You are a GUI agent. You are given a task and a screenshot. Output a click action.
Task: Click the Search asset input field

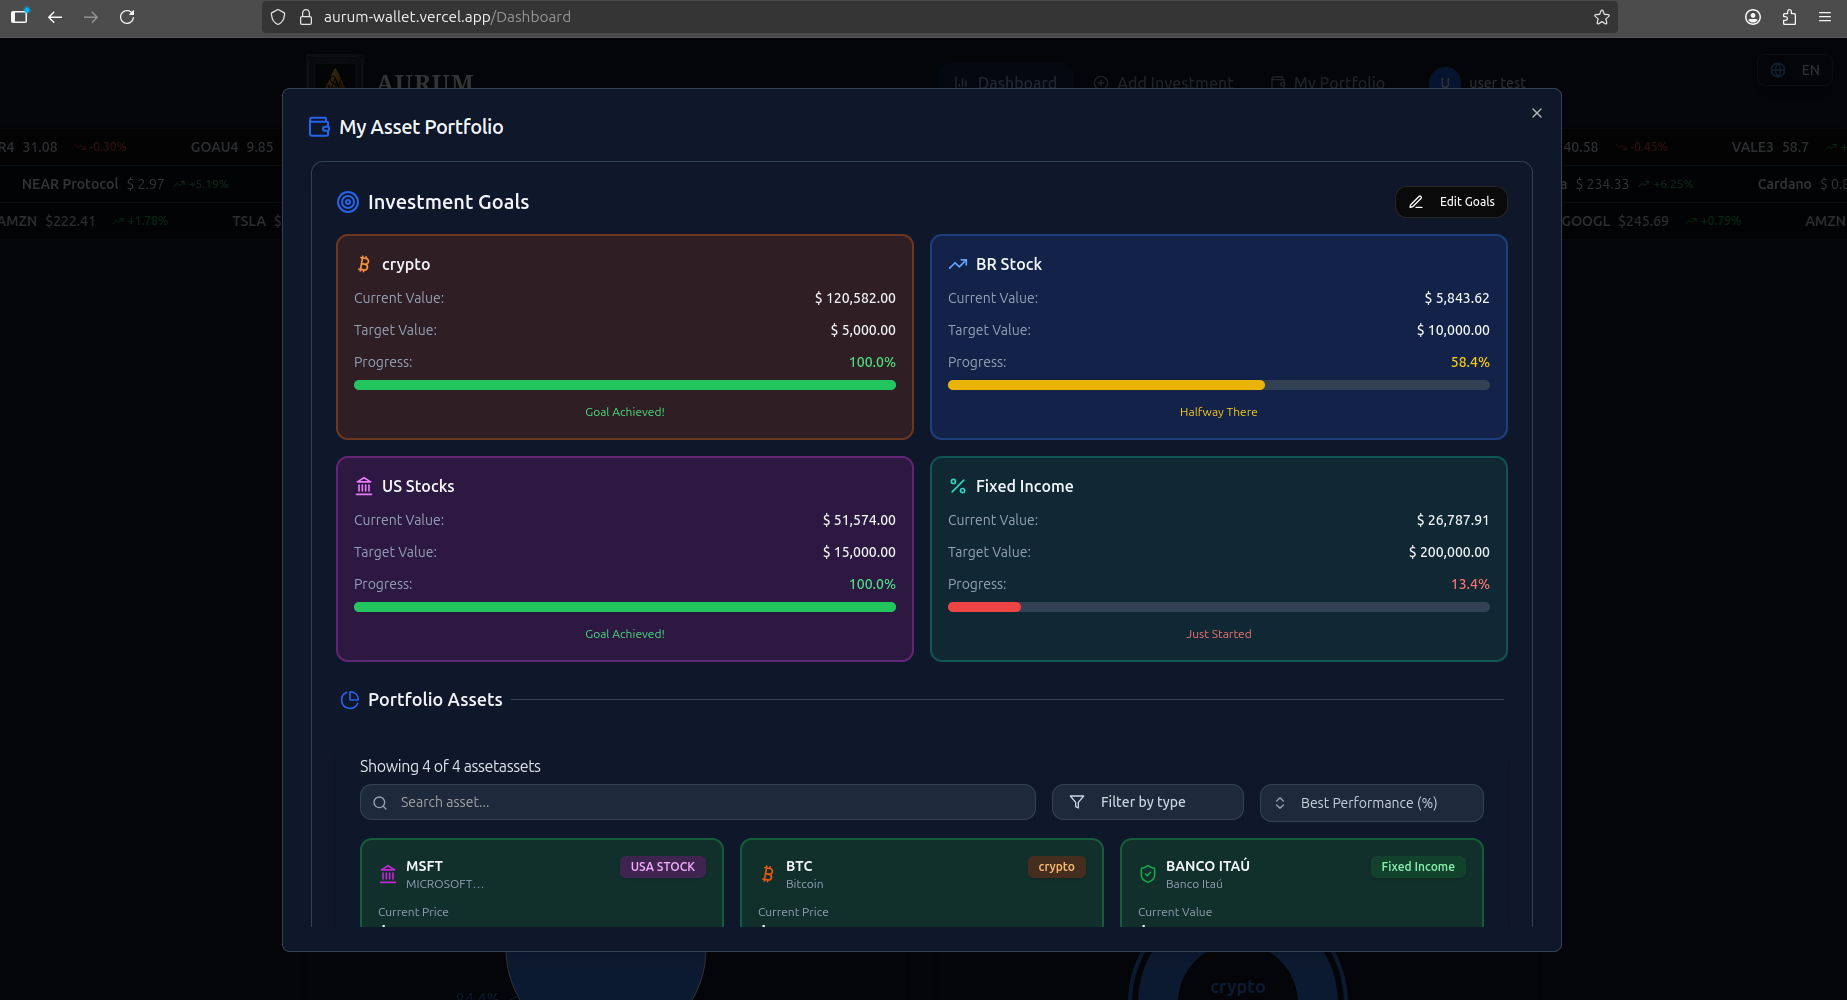[x=697, y=802]
